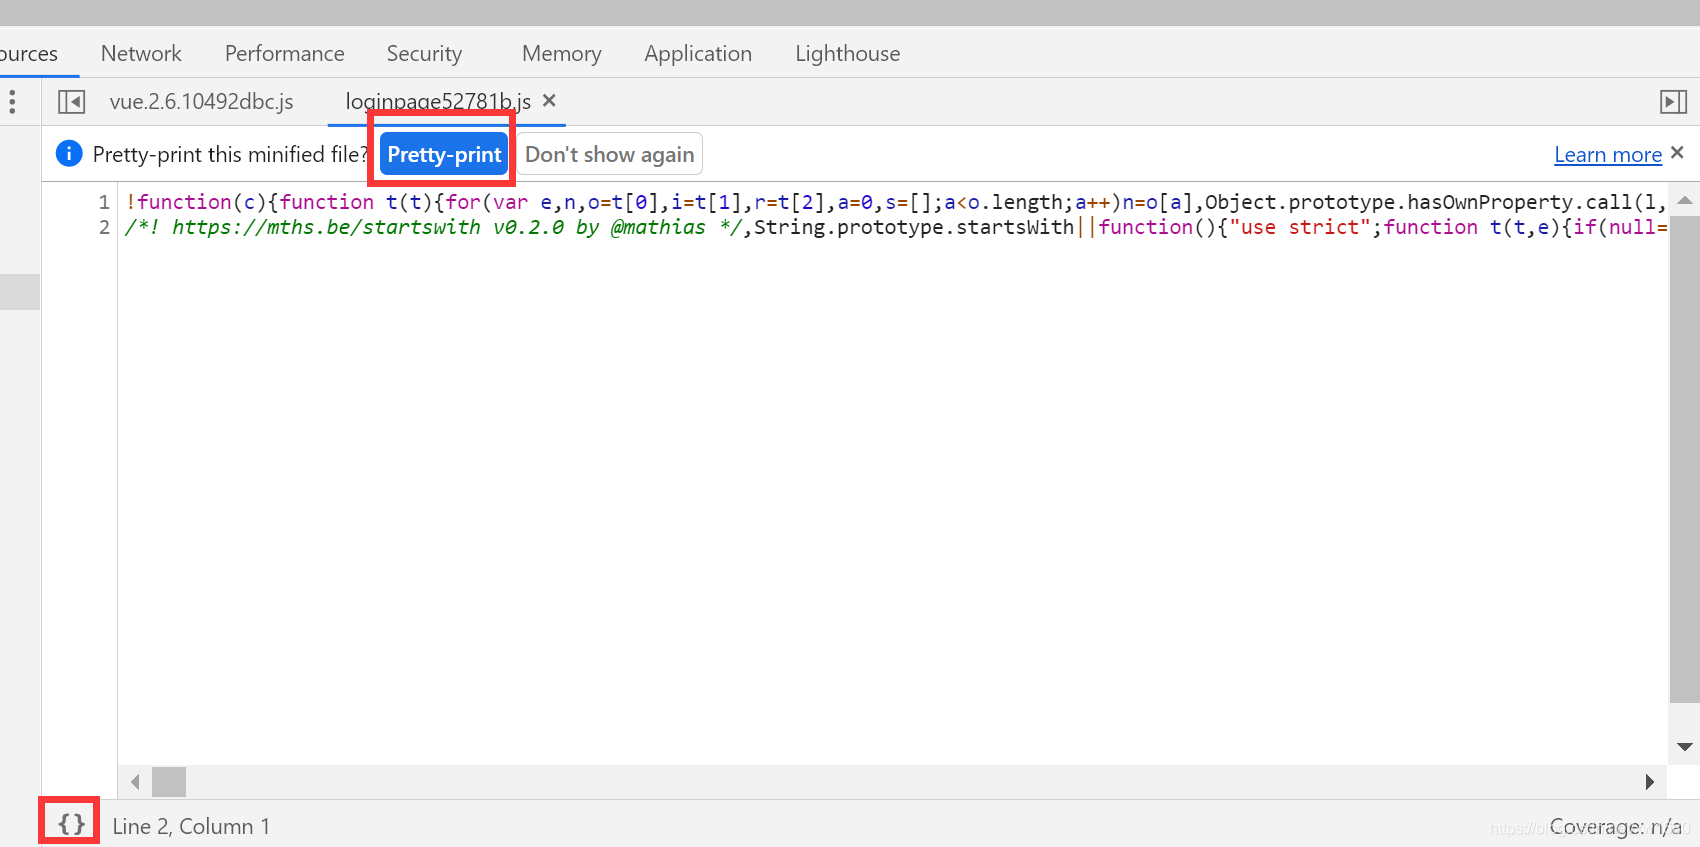Click the horizontal scrollbar thumb
1700x847 pixels.
click(169, 782)
